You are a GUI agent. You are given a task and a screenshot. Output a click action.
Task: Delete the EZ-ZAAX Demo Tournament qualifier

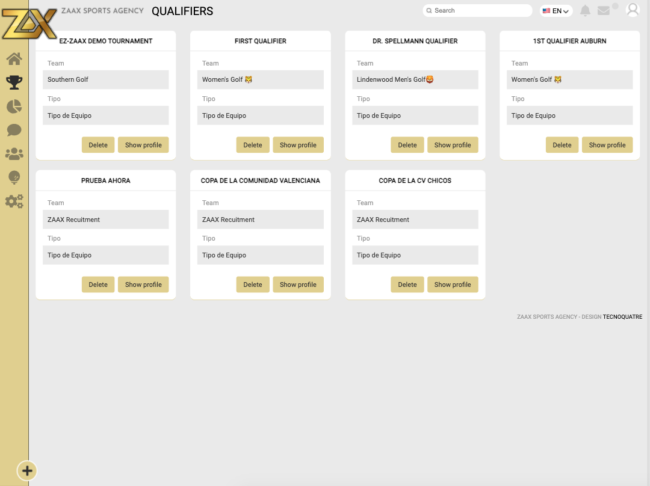click(98, 145)
